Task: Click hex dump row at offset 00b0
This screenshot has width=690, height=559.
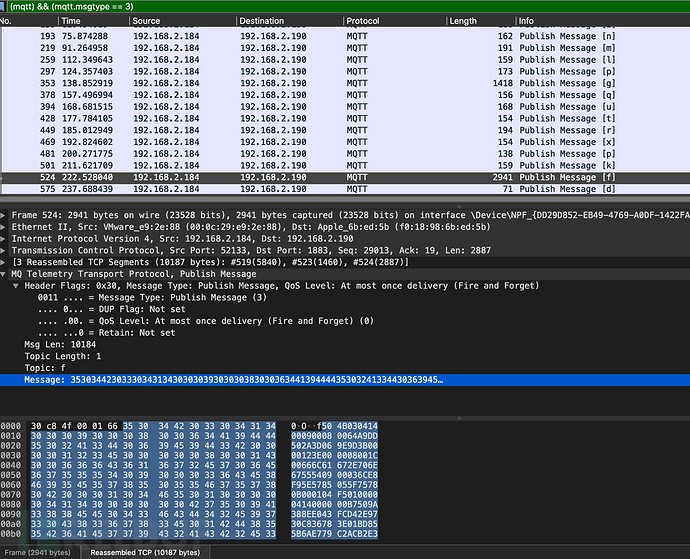Action: coord(189,534)
